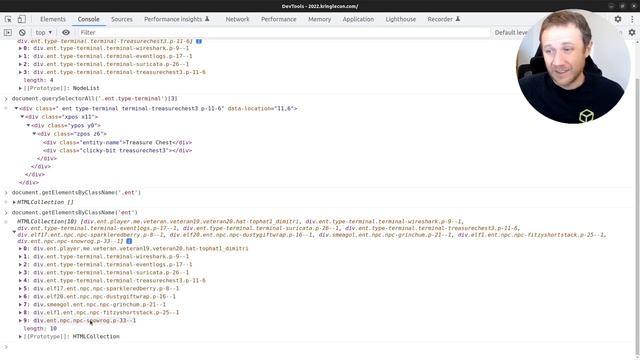Viewport: 640px width, 360px height.
Task: Expand NodeList entry 2 terminal-suricata
Action: click(20, 64)
